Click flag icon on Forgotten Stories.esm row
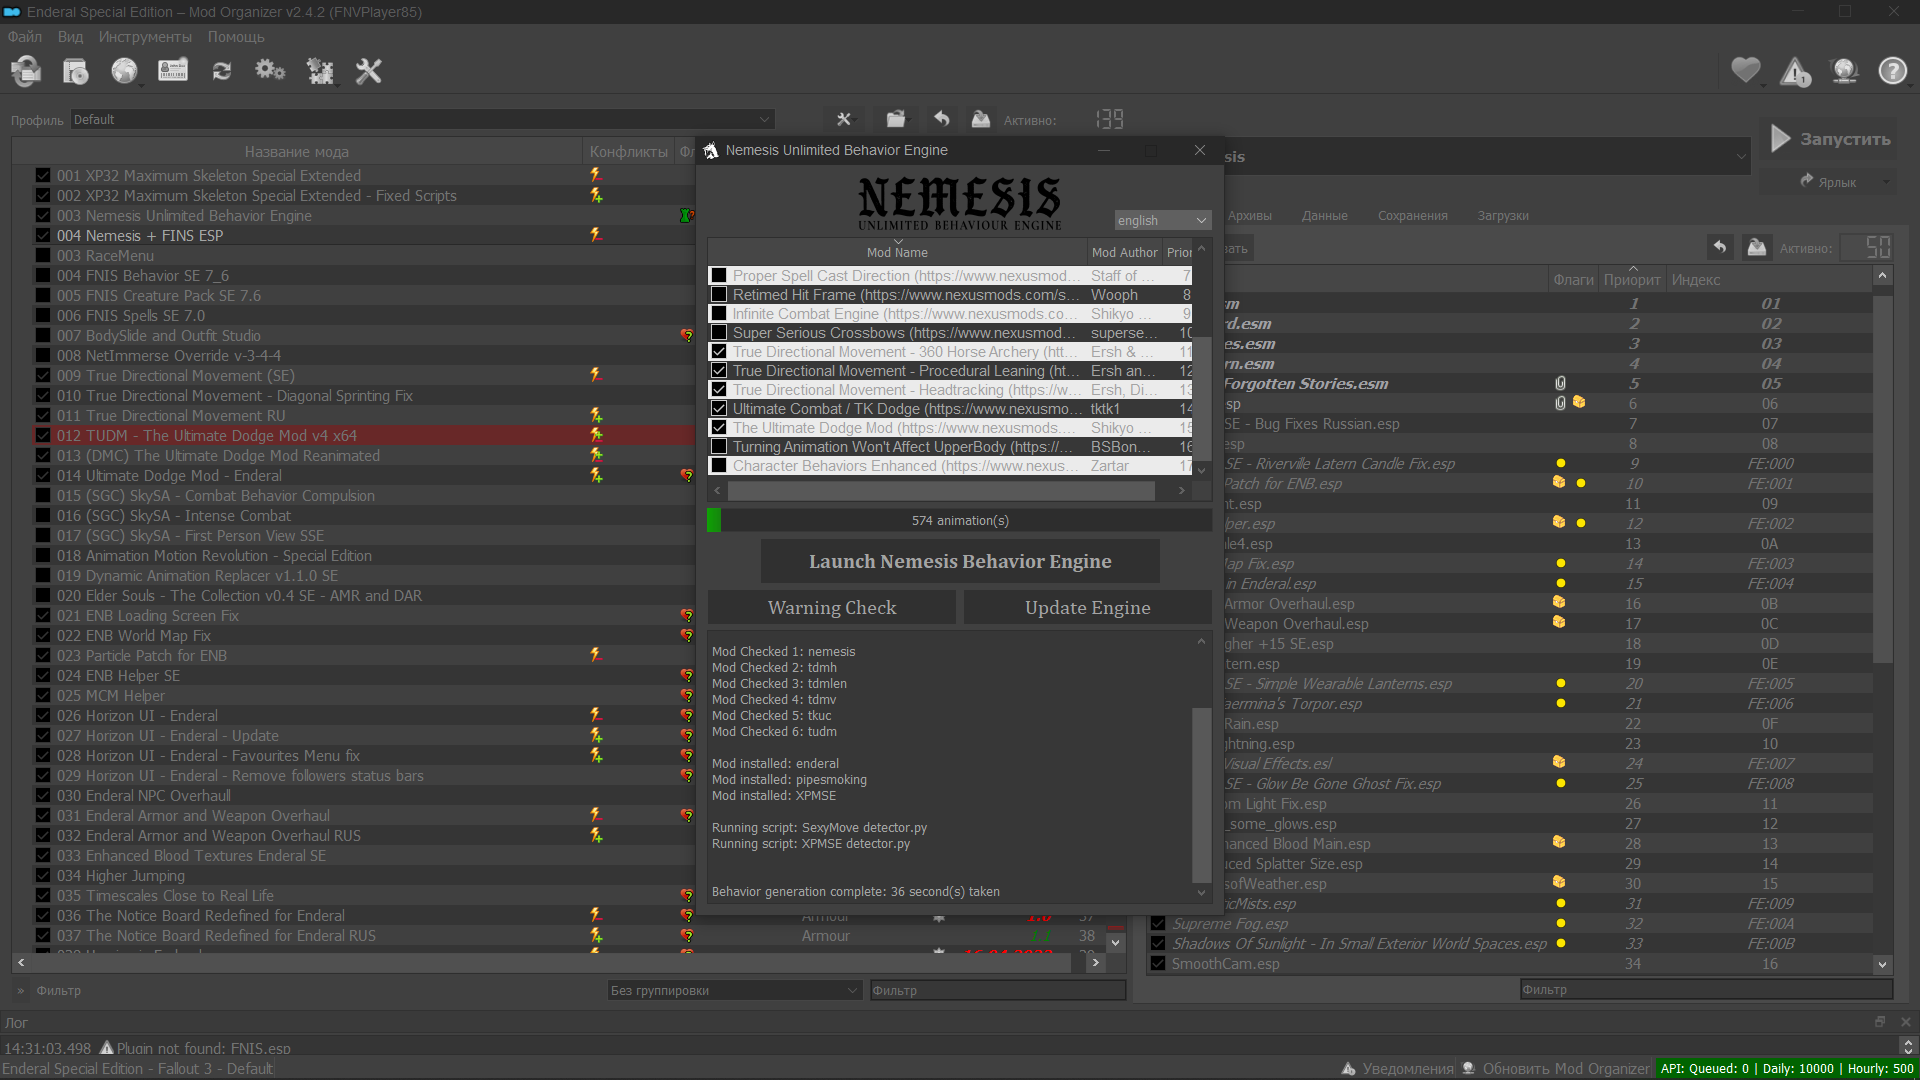The width and height of the screenshot is (1920, 1080). pos(1560,383)
